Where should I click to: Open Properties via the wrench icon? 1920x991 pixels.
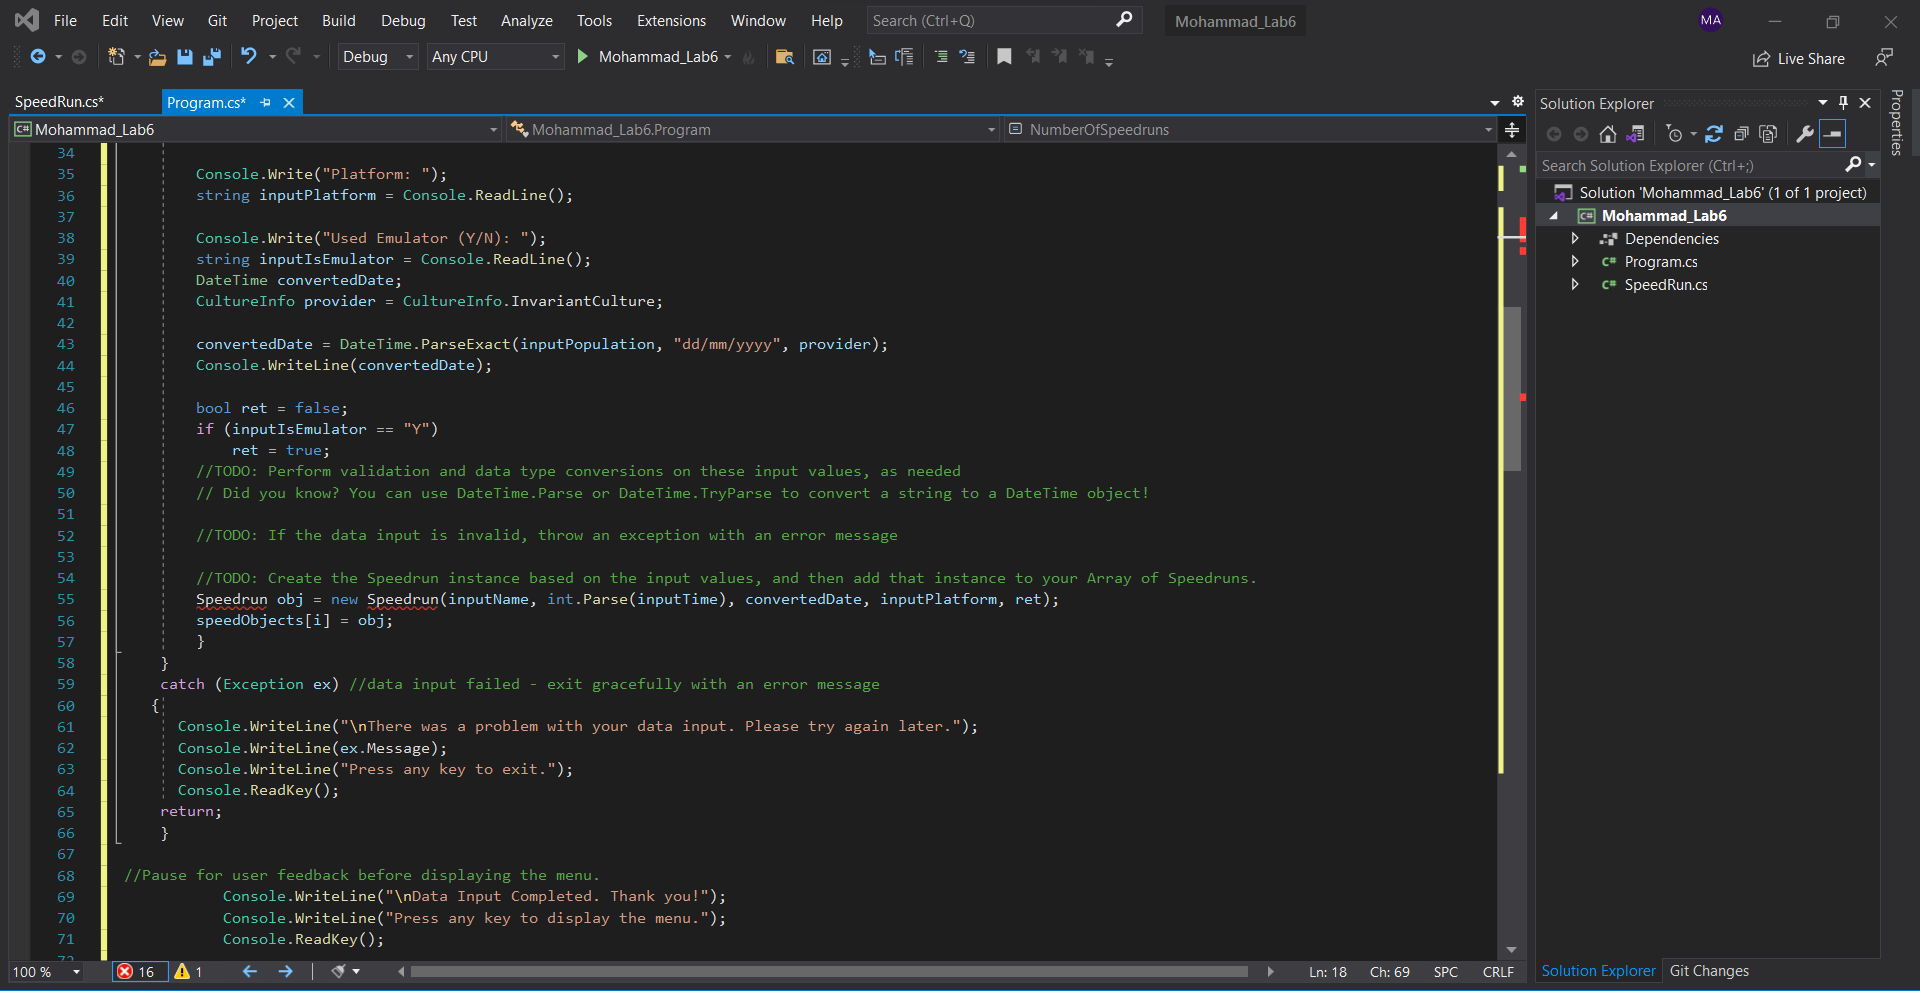click(1804, 134)
